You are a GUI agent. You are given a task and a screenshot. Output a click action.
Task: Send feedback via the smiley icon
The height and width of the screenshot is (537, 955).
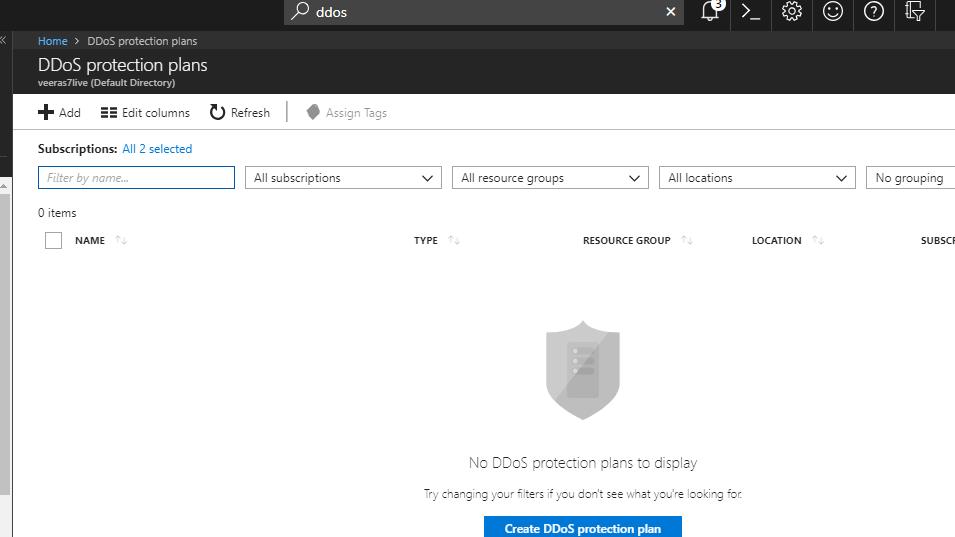(x=833, y=12)
